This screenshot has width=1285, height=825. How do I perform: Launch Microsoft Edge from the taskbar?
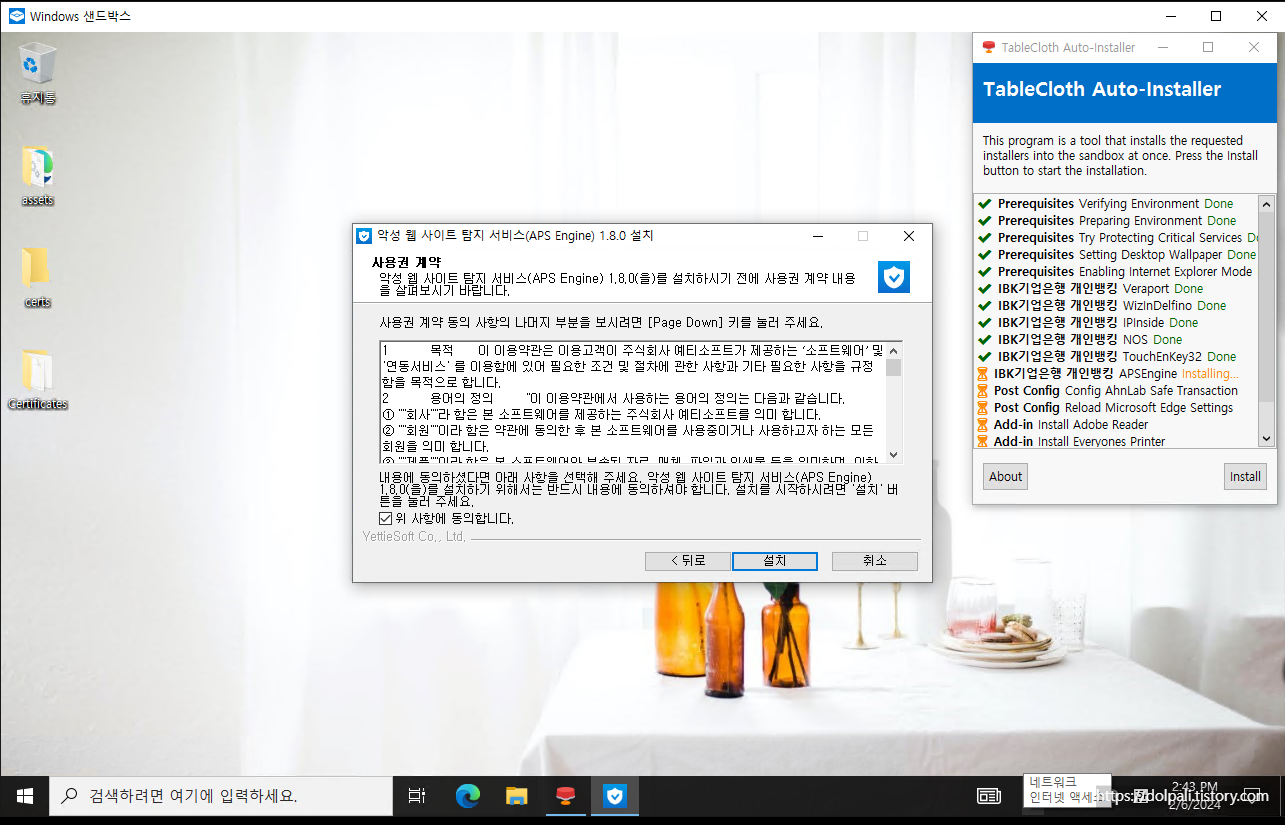click(x=467, y=796)
